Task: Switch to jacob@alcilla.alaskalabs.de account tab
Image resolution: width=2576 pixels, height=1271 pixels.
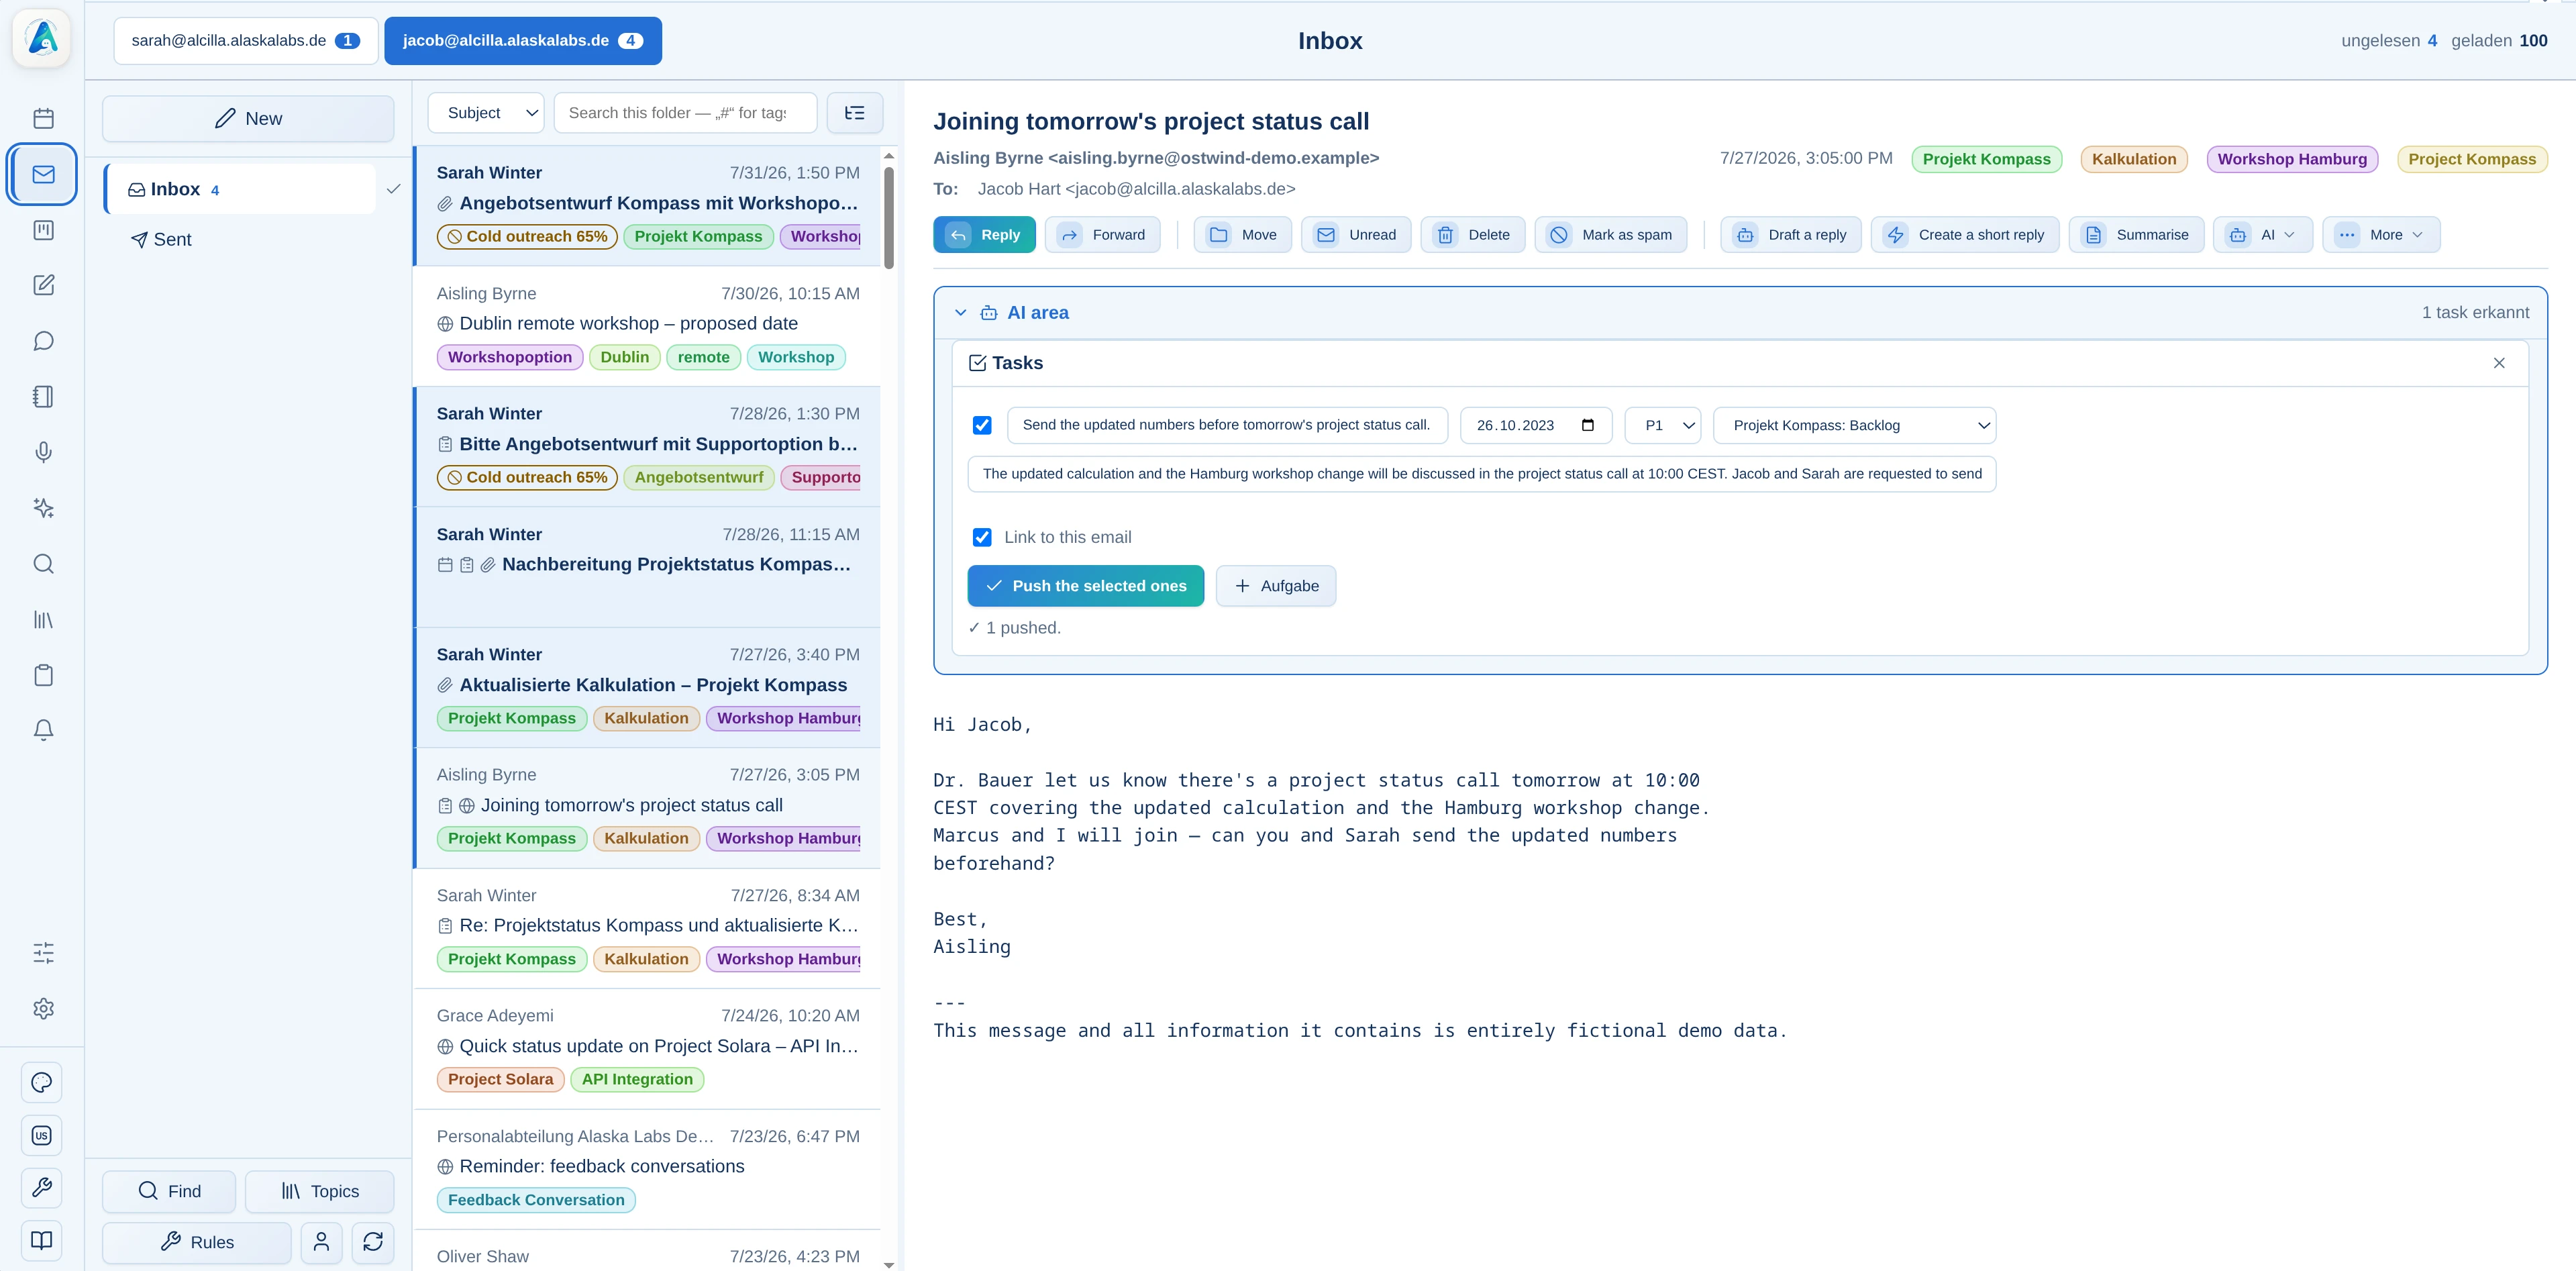Action: coord(523,41)
